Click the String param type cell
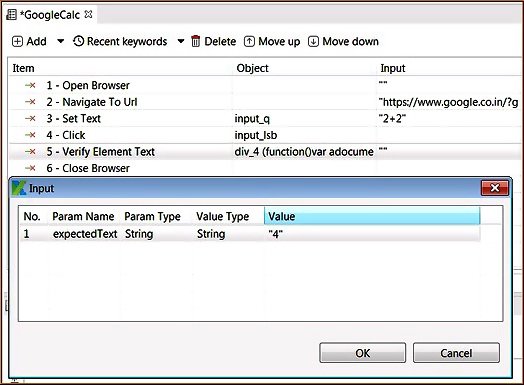Viewport: 524px width, 385px height. (157, 234)
